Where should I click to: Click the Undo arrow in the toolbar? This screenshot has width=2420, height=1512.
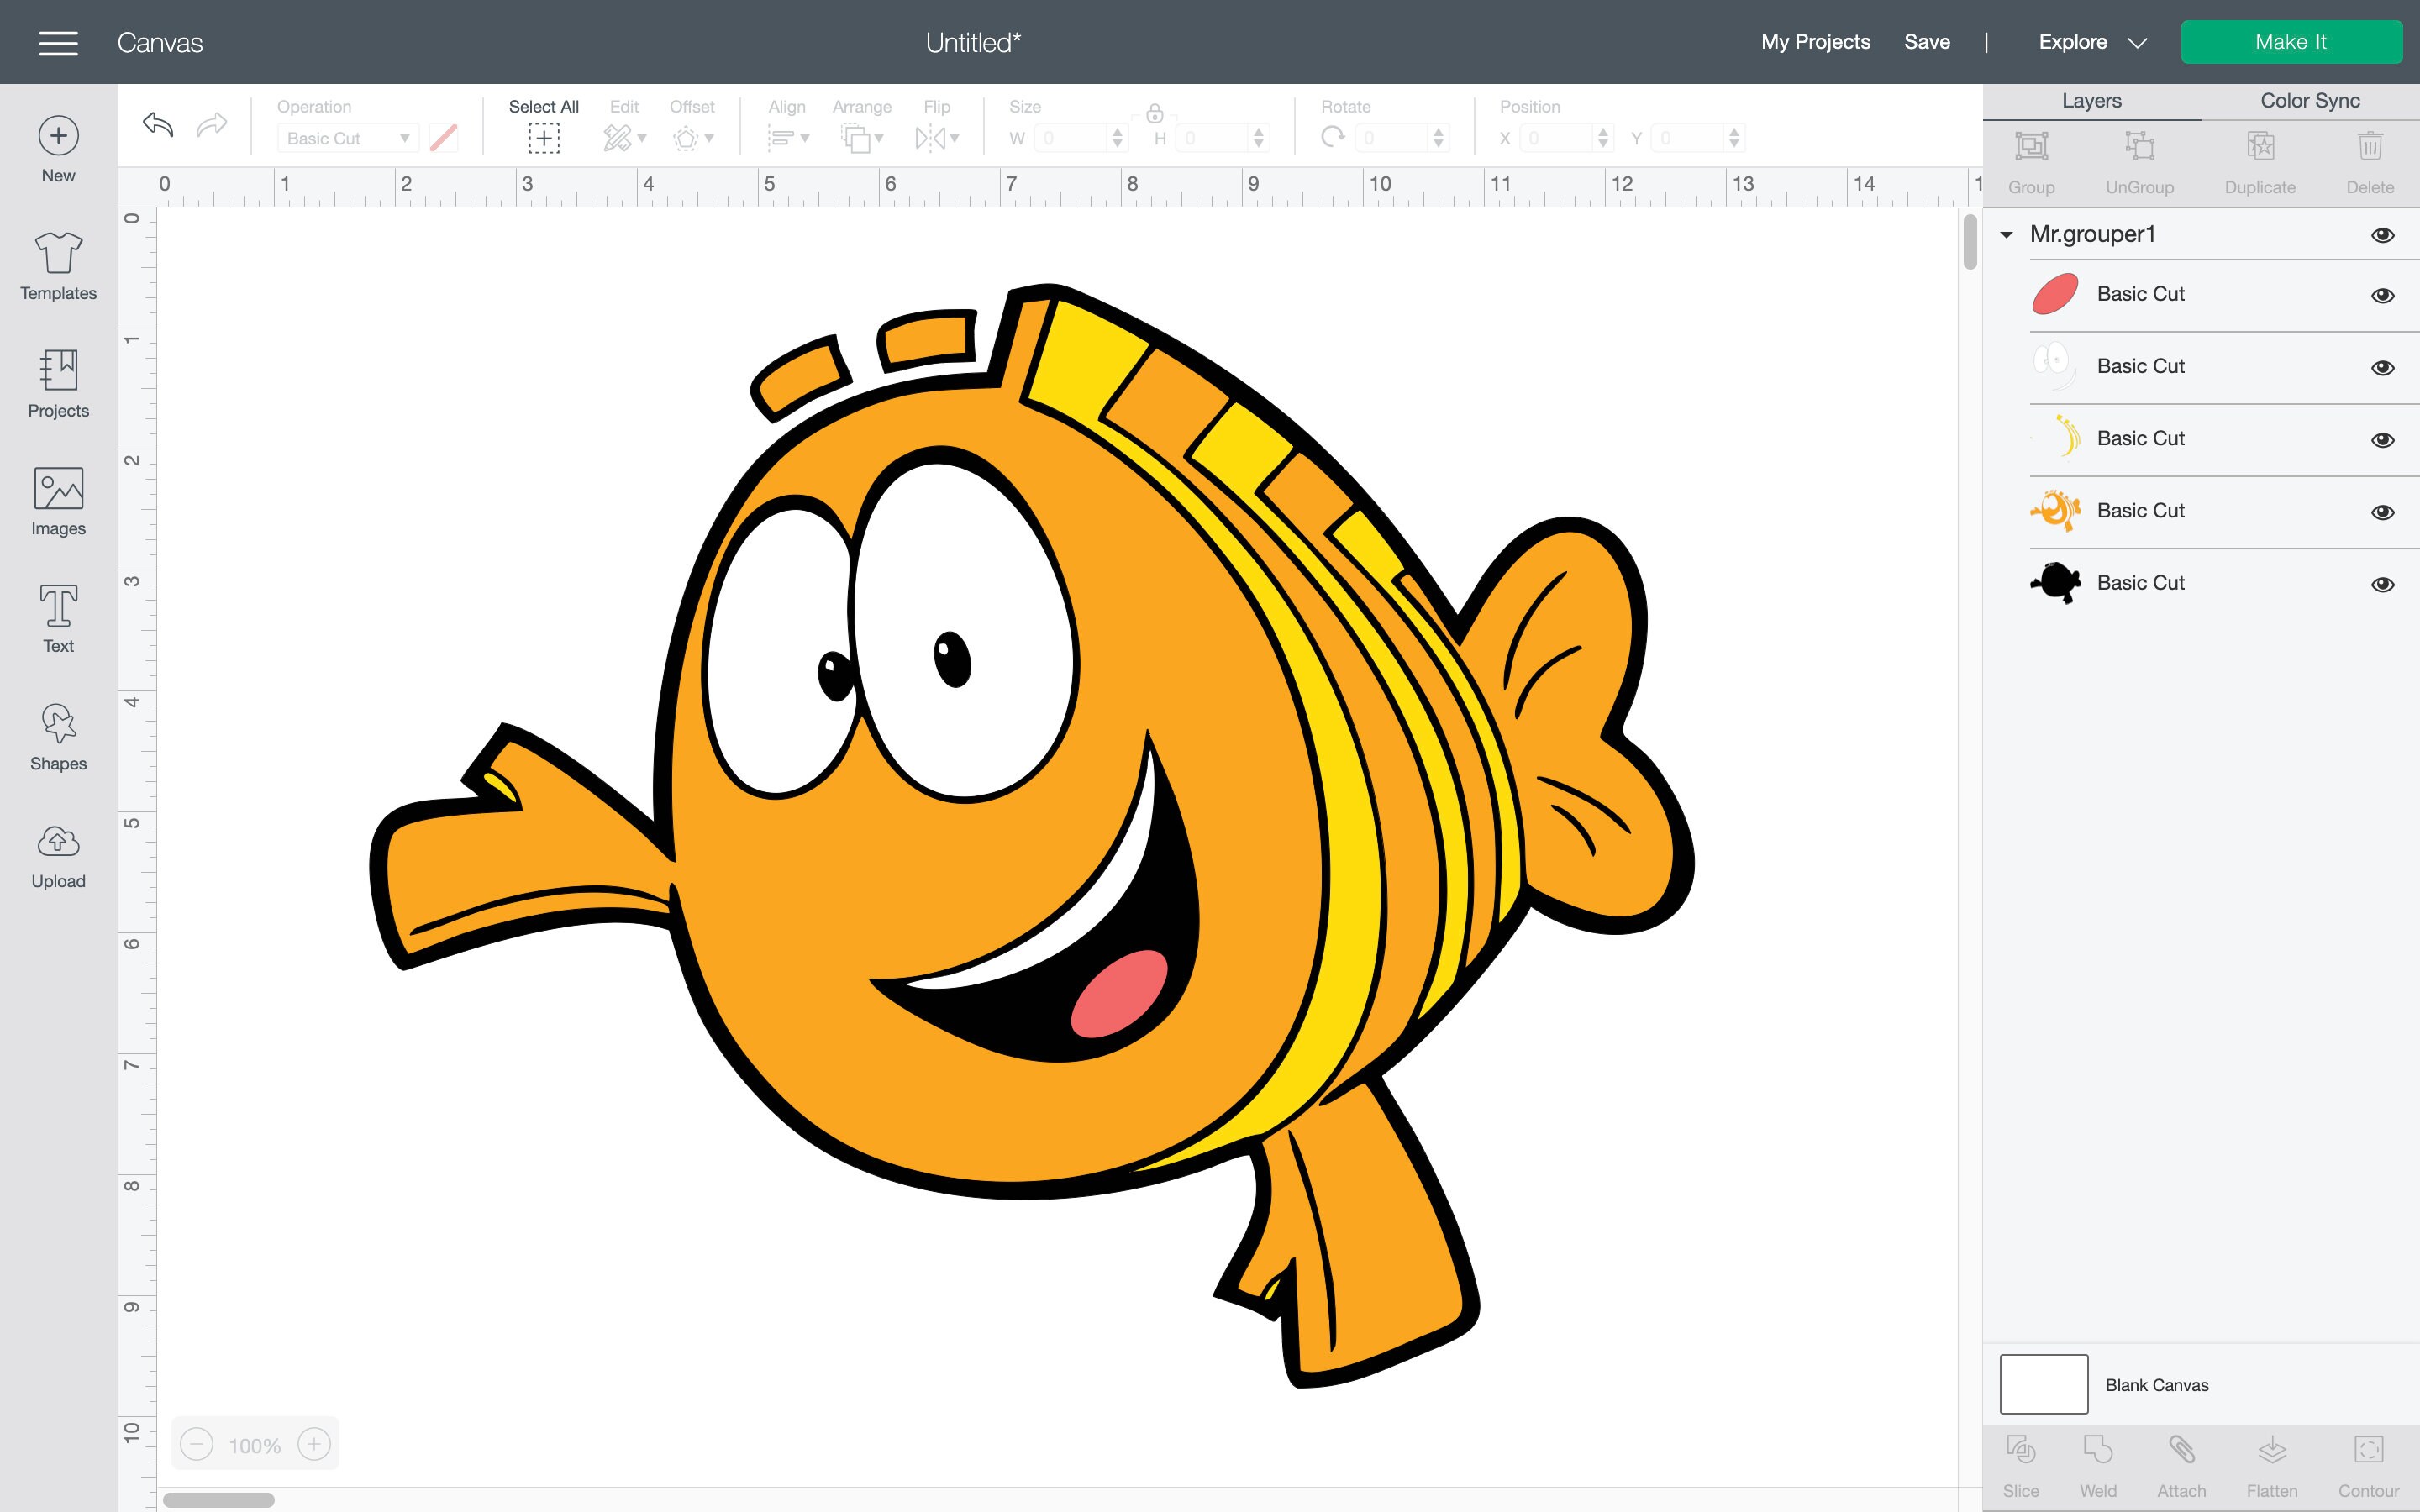point(157,125)
